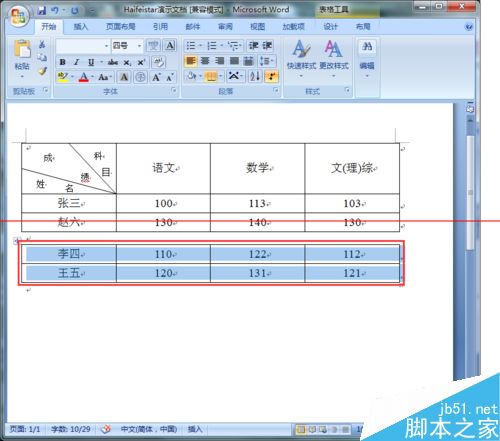This screenshot has width=500, height=441.
Task: Click the vertical scrollbar thumb
Action: coord(470,193)
